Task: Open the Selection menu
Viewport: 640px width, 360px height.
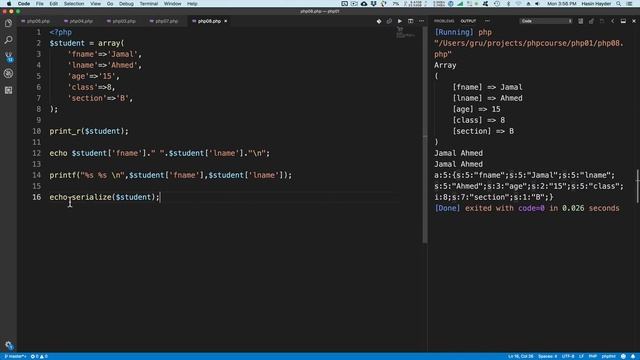Action: (x=74, y=4)
